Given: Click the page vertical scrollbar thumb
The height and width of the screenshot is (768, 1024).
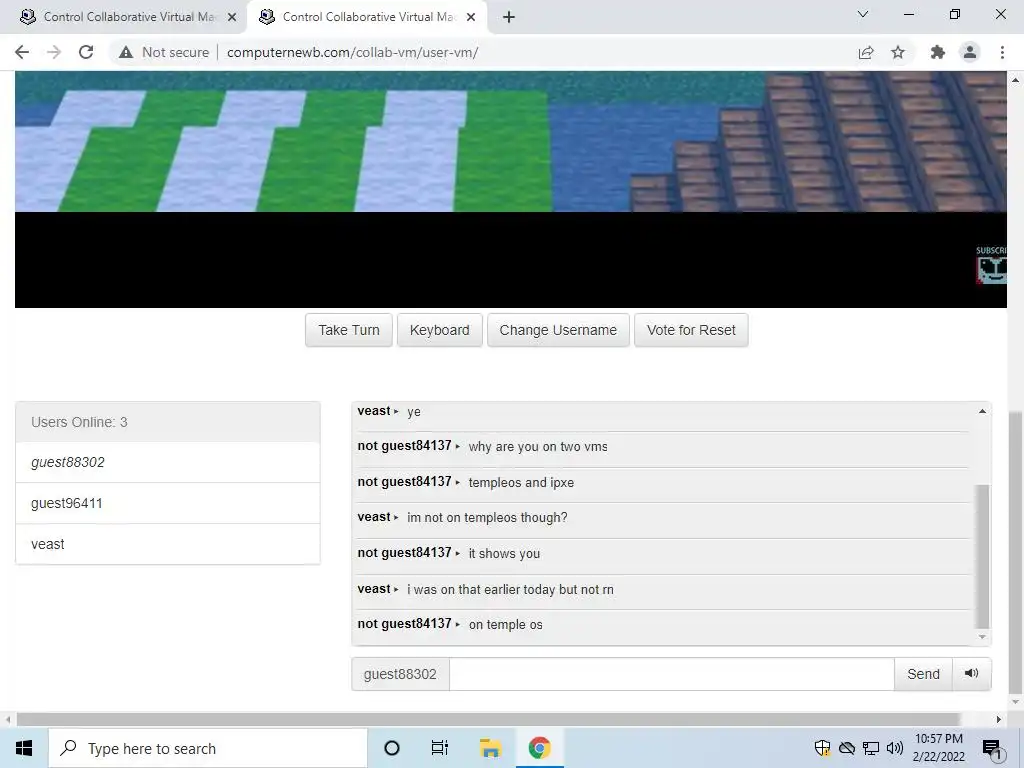Looking at the screenshot, I should (x=1016, y=552).
